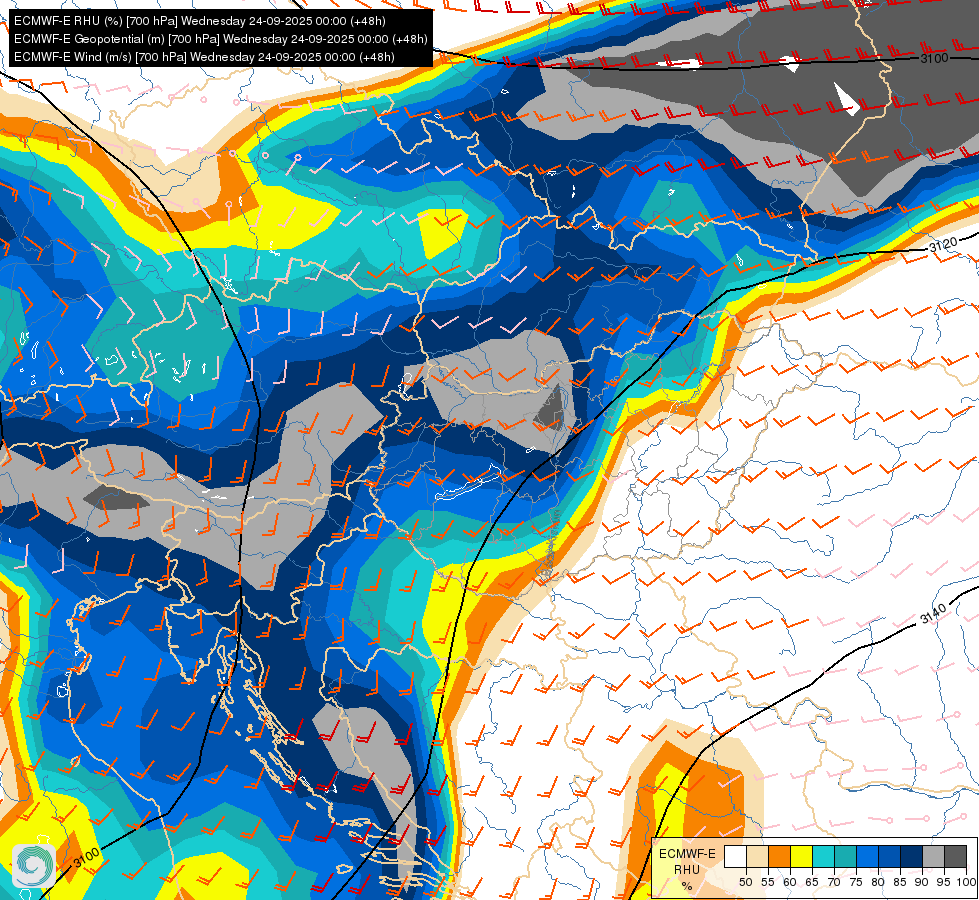
Task: Click the 3120 geopotential contour label
Action: 943,245
